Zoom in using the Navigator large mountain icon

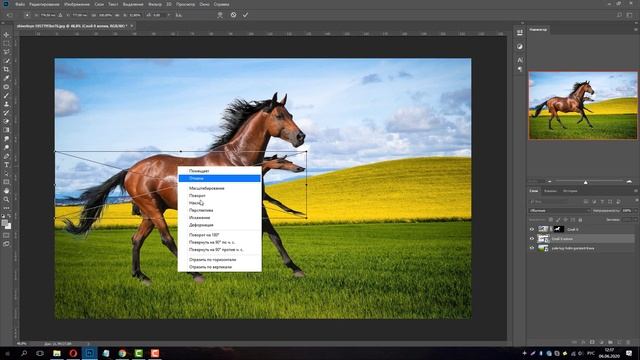[629, 182]
